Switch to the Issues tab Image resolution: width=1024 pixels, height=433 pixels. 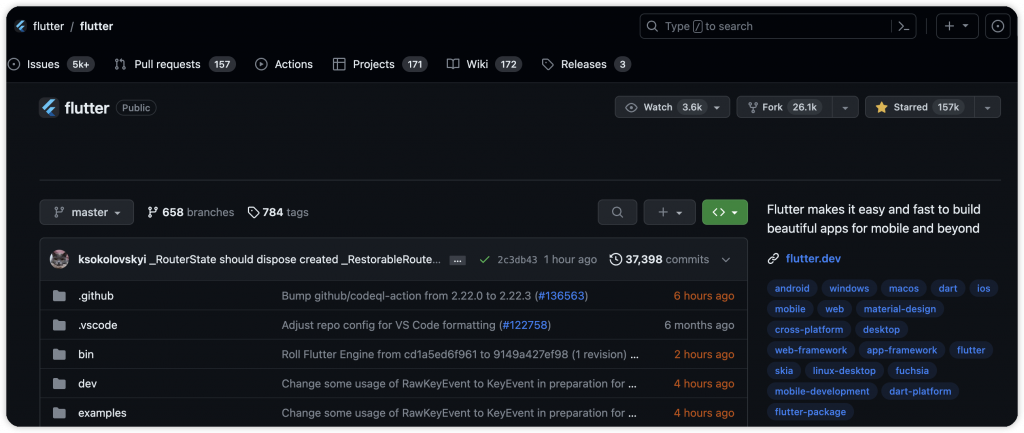[x=51, y=64]
